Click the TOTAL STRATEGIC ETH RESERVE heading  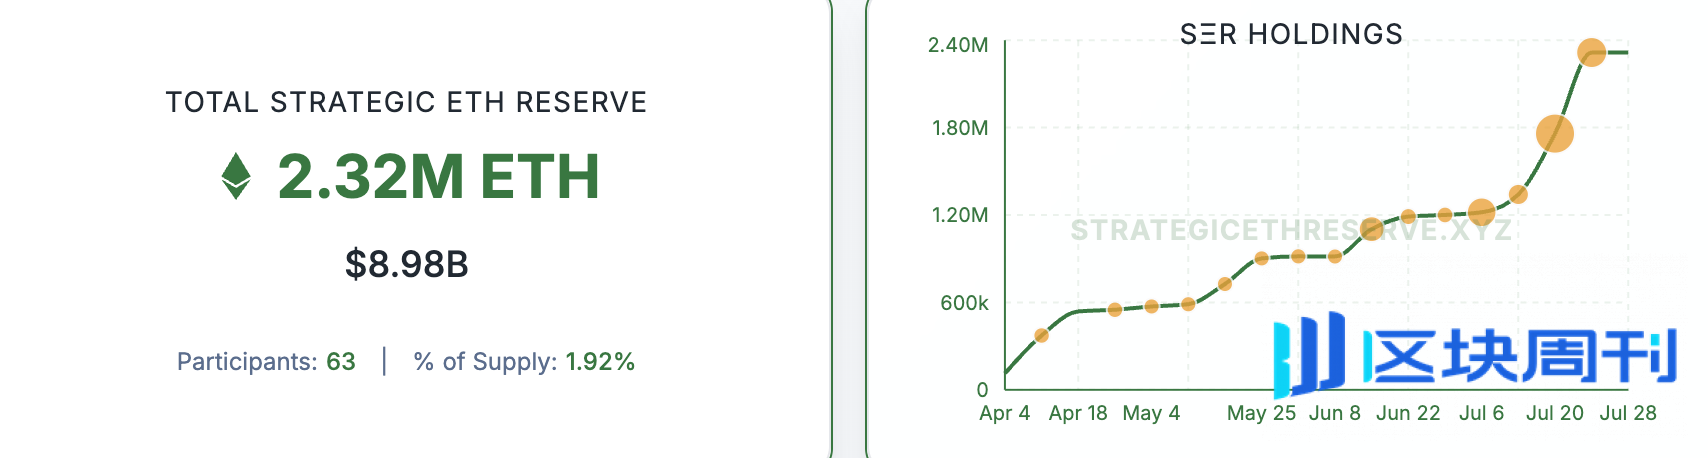(x=407, y=102)
